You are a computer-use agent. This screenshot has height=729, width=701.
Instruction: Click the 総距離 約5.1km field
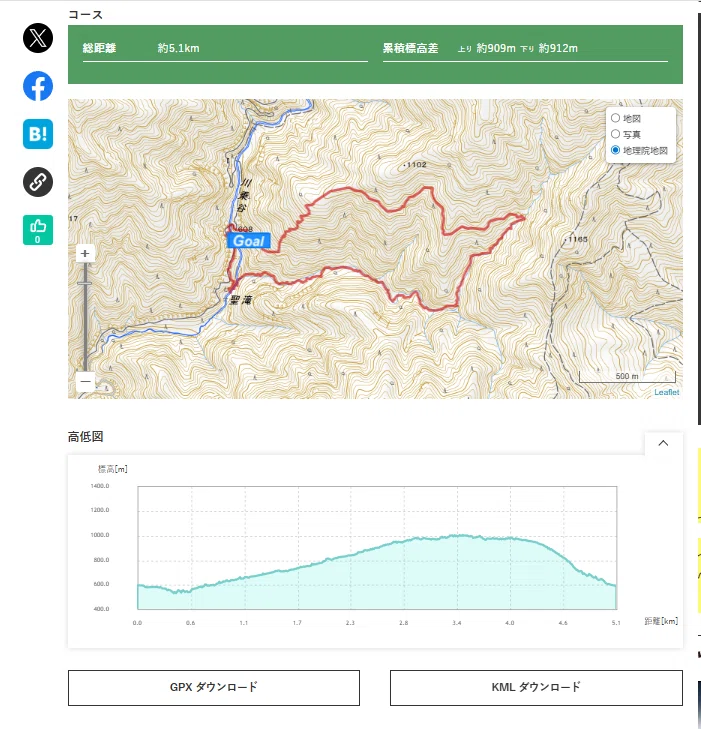225,48
